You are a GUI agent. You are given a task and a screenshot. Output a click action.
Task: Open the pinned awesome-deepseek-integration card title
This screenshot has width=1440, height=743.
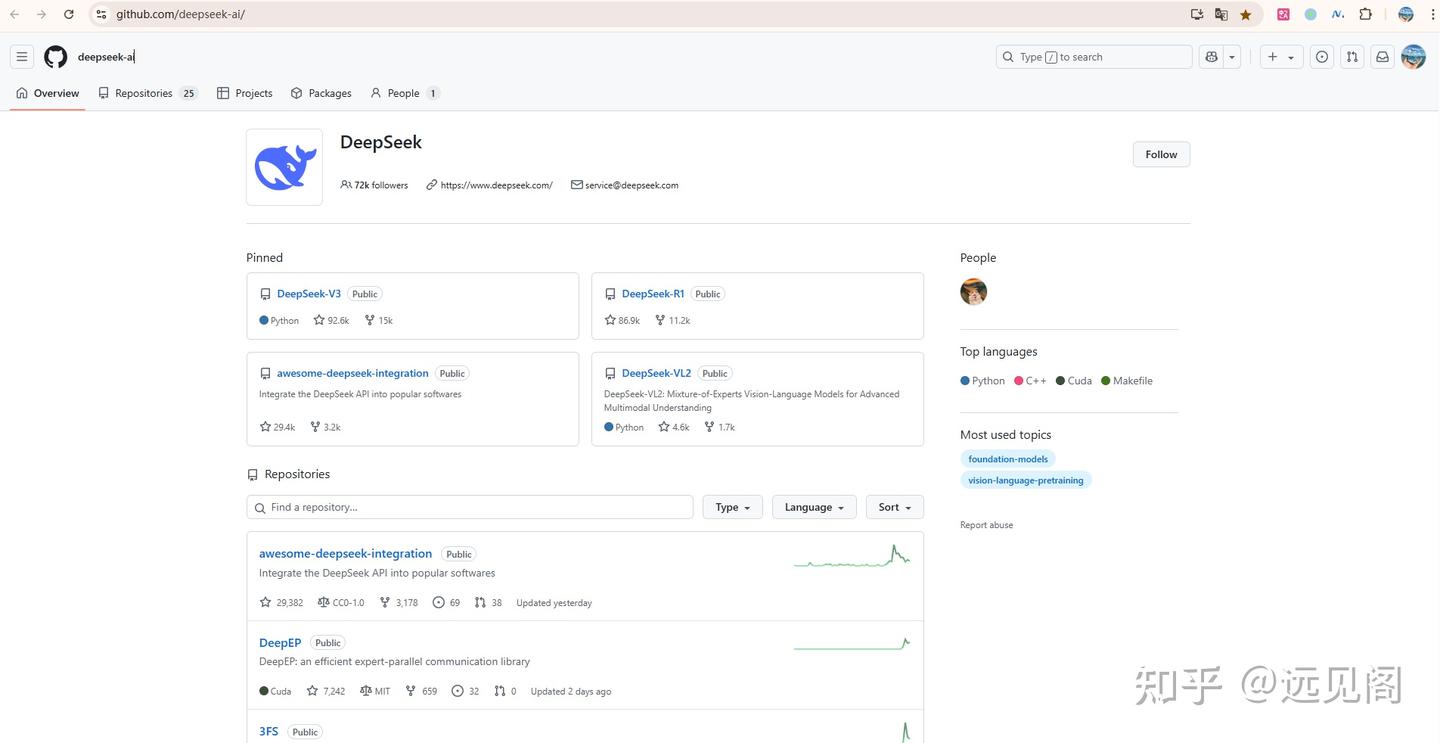tap(353, 373)
